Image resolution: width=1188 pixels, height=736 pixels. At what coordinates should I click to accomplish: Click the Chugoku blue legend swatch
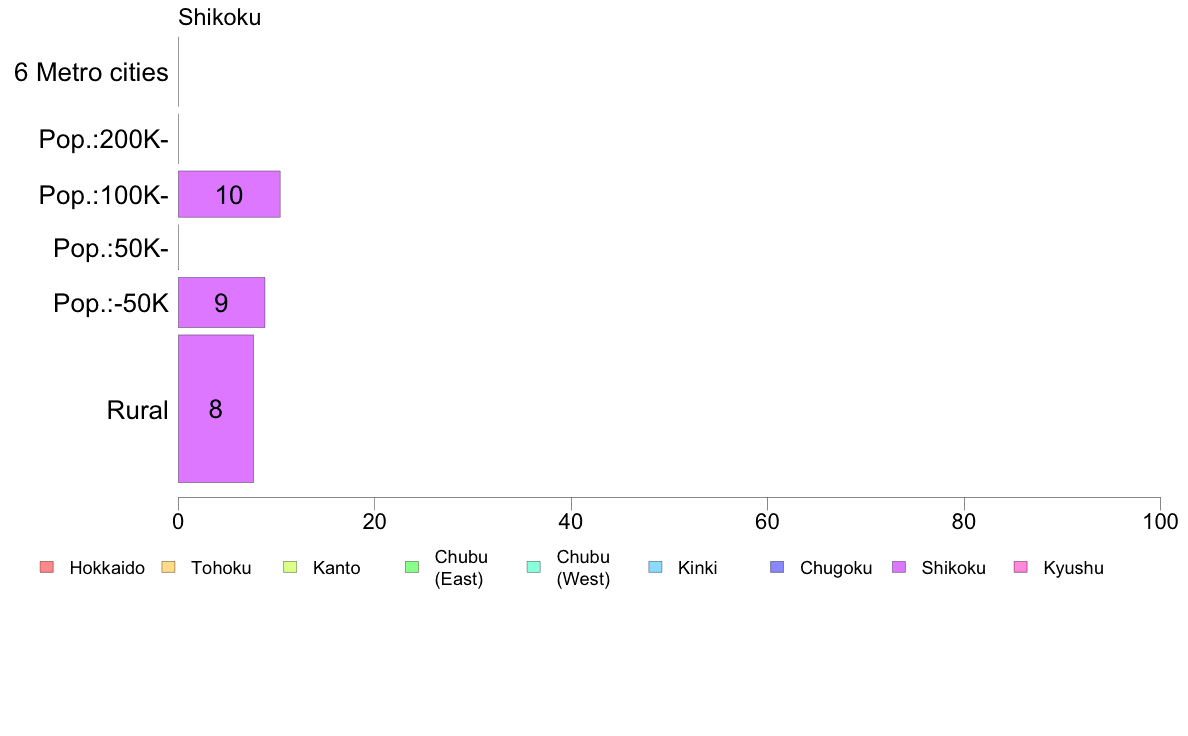777,567
